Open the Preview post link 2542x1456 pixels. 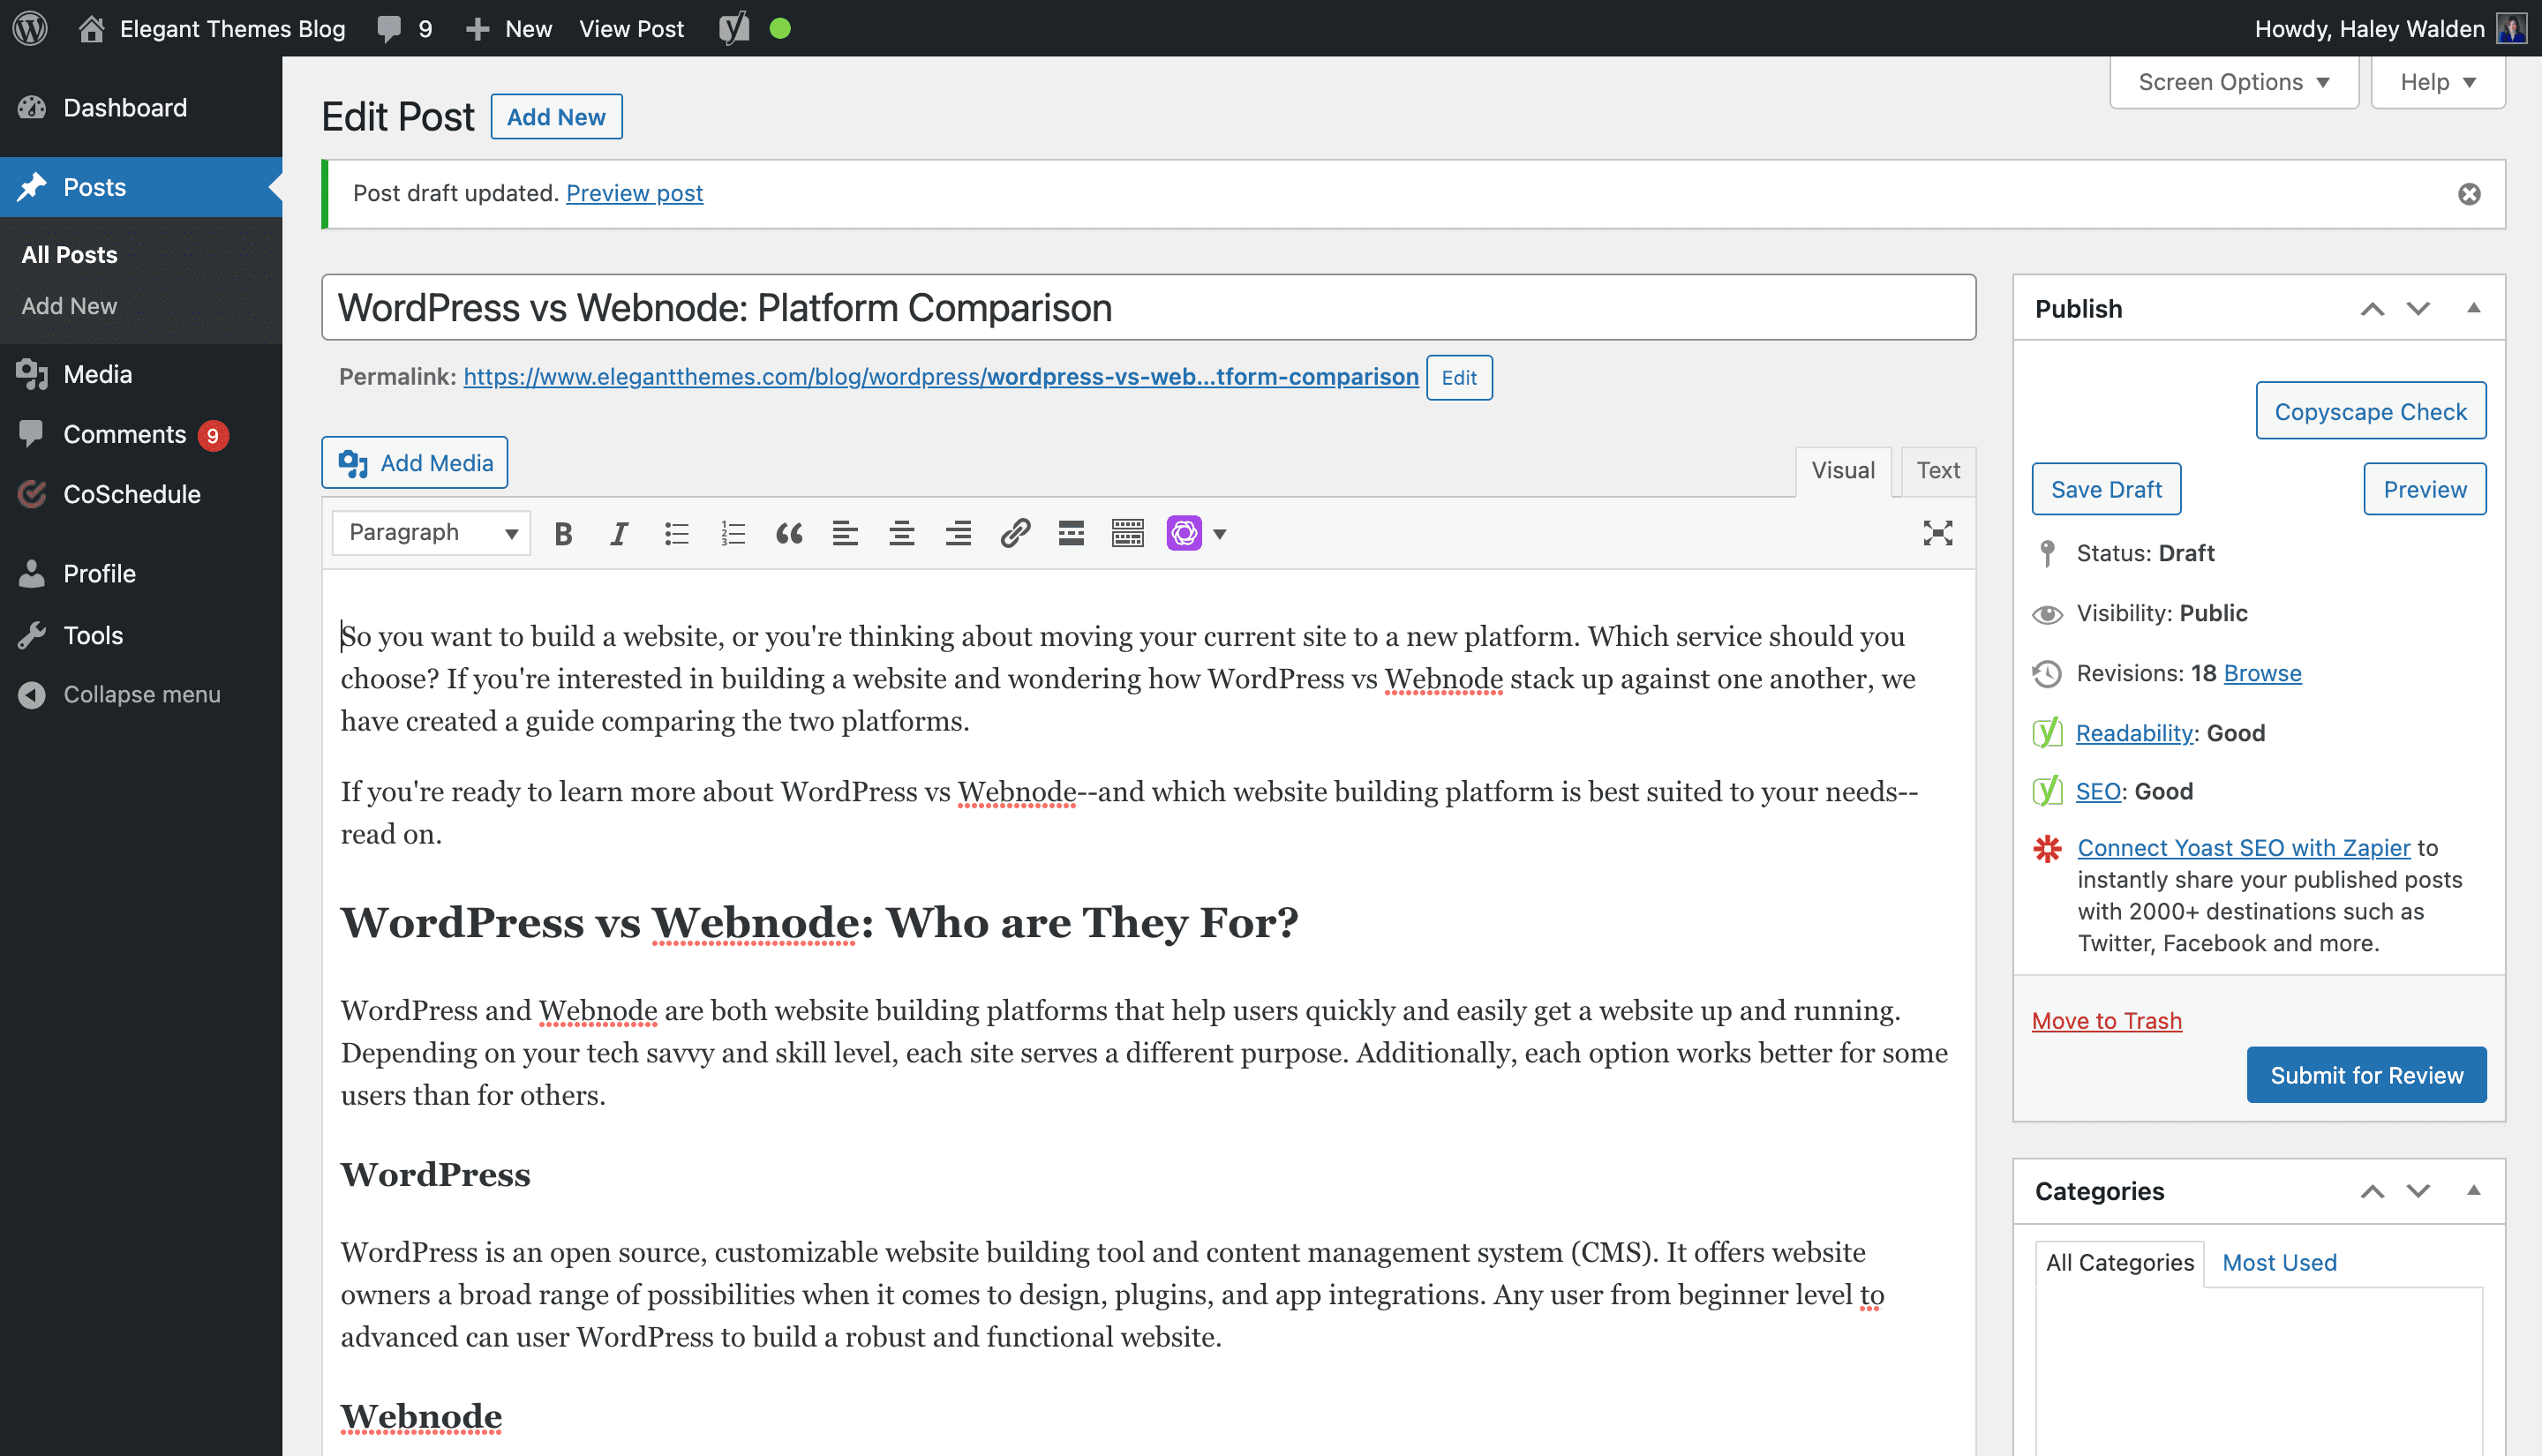point(634,193)
